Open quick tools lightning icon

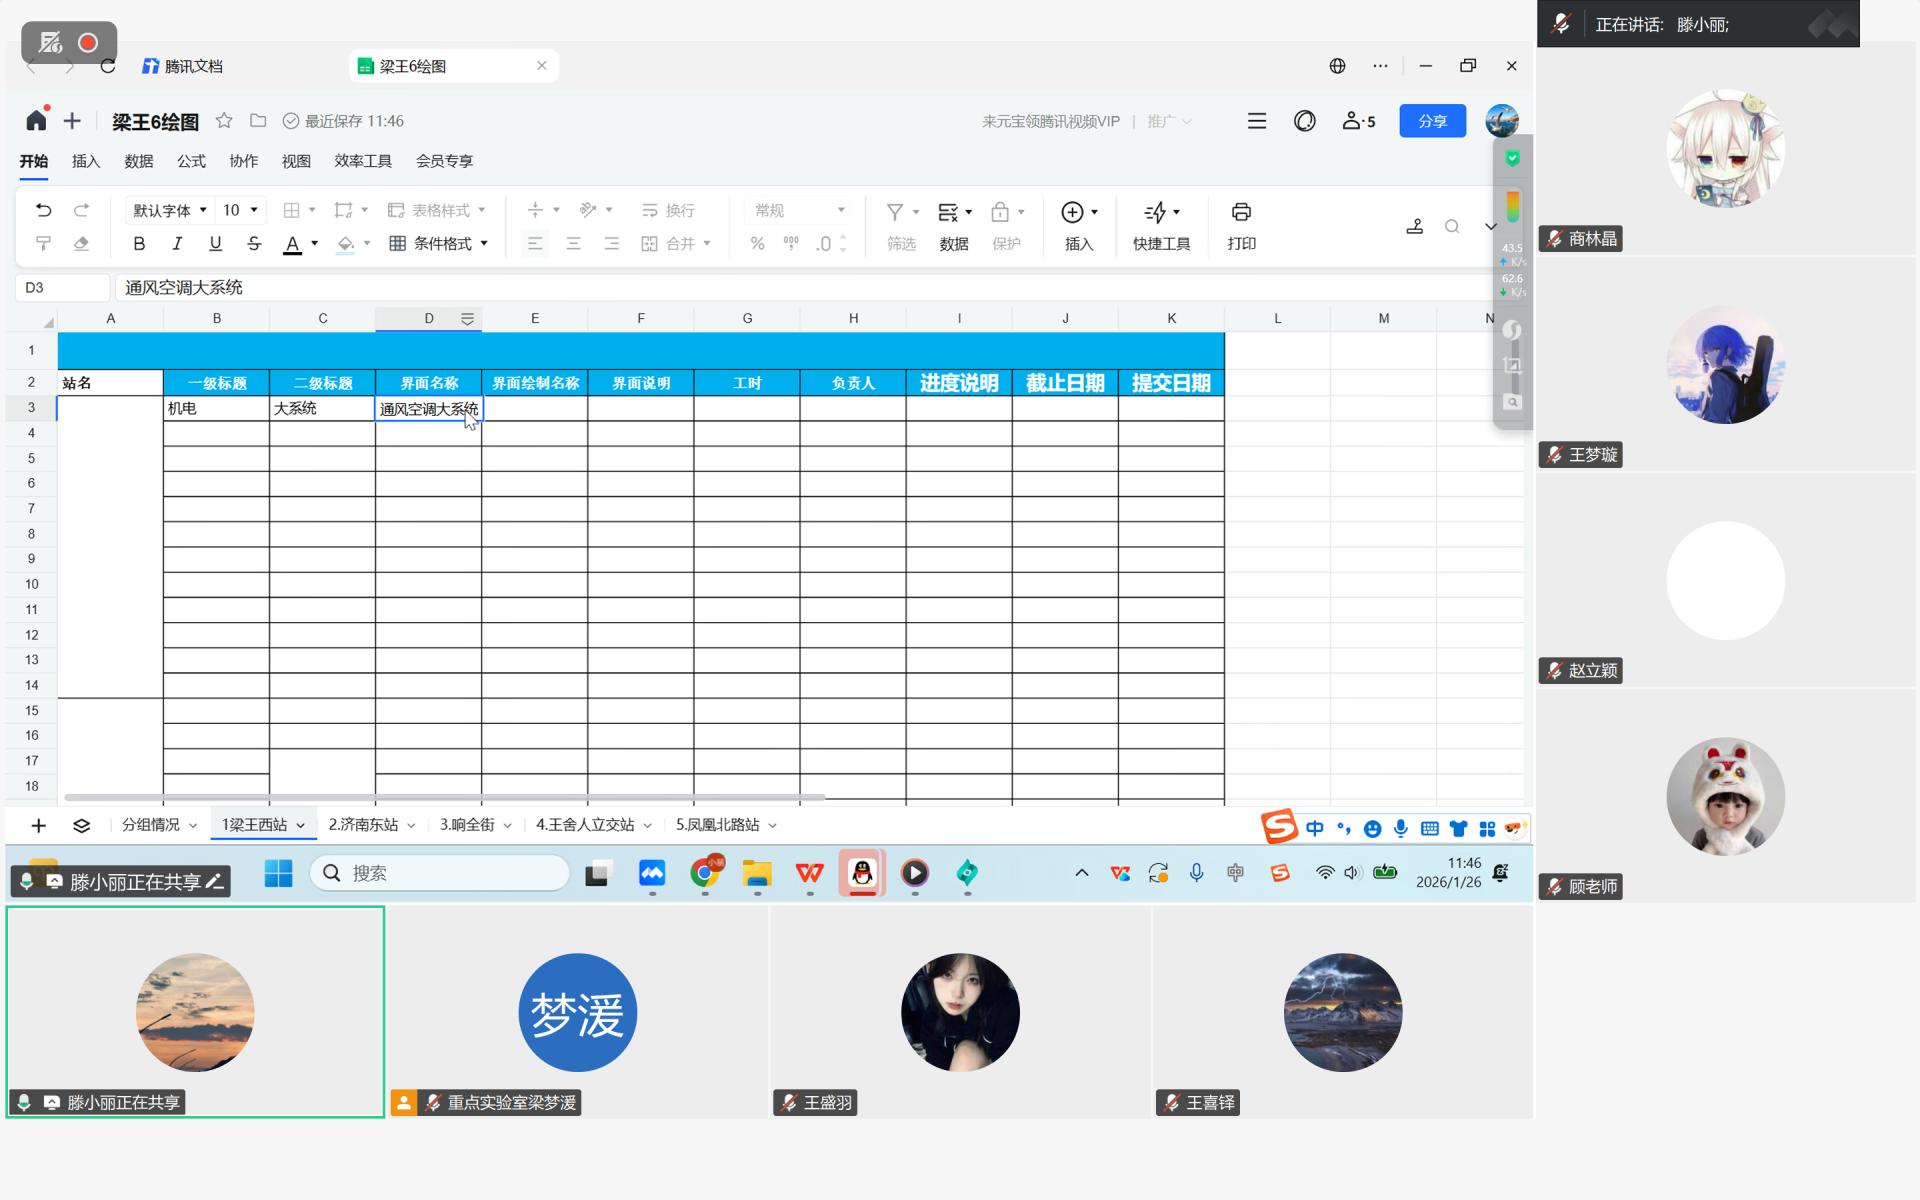coord(1155,212)
